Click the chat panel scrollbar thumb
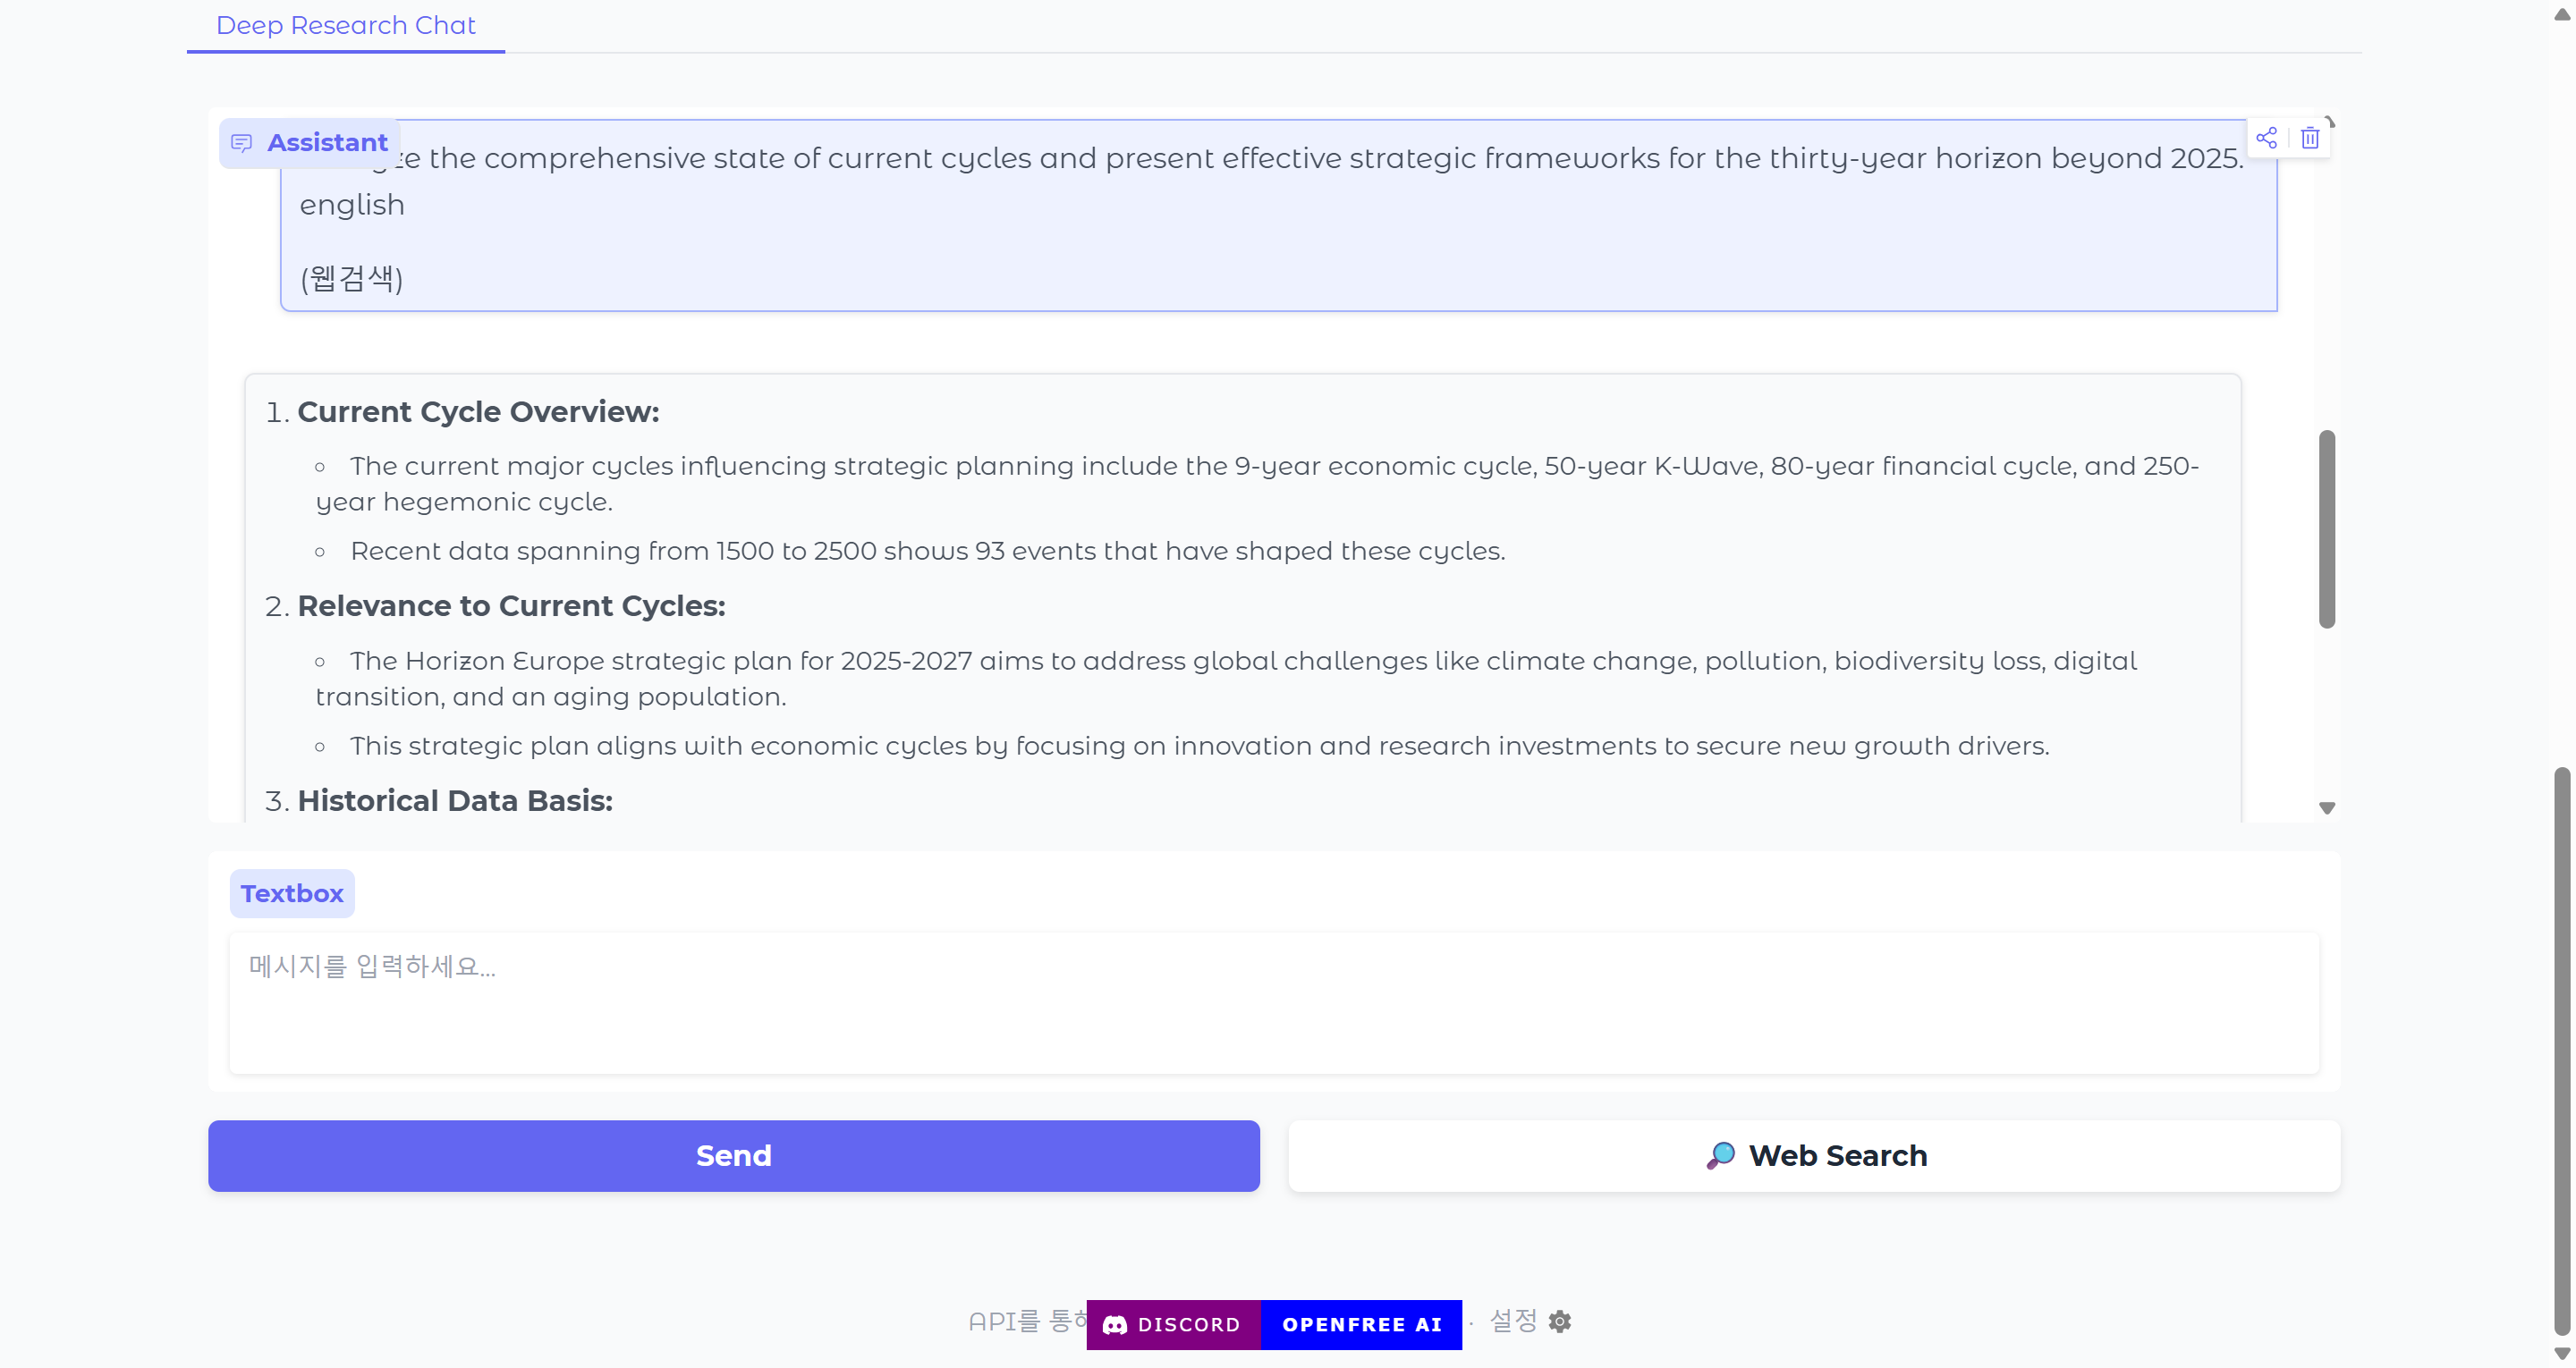The image size is (2576, 1368). pos(2327,529)
